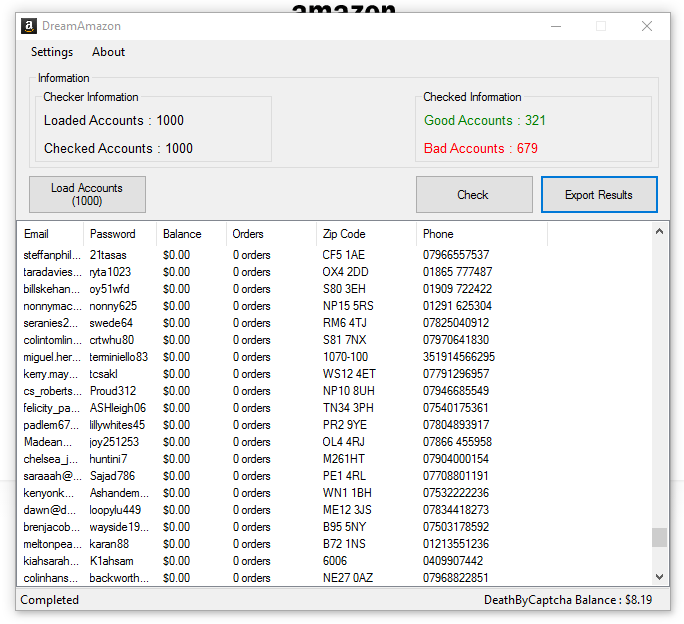Select the taradavies... account row

[335, 272]
